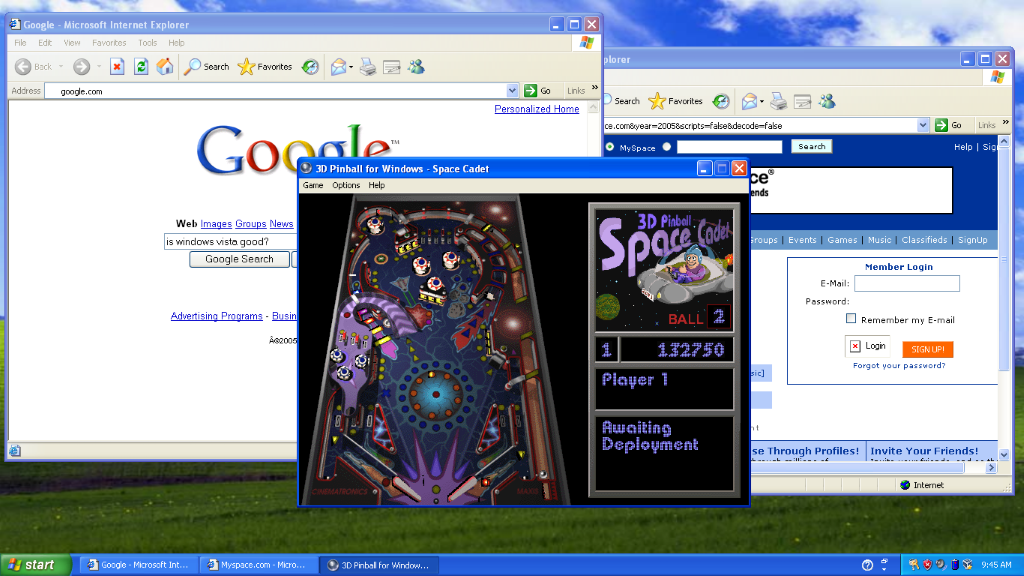Click help icon in taskbar tray
The height and width of the screenshot is (576, 1024).
point(867,565)
